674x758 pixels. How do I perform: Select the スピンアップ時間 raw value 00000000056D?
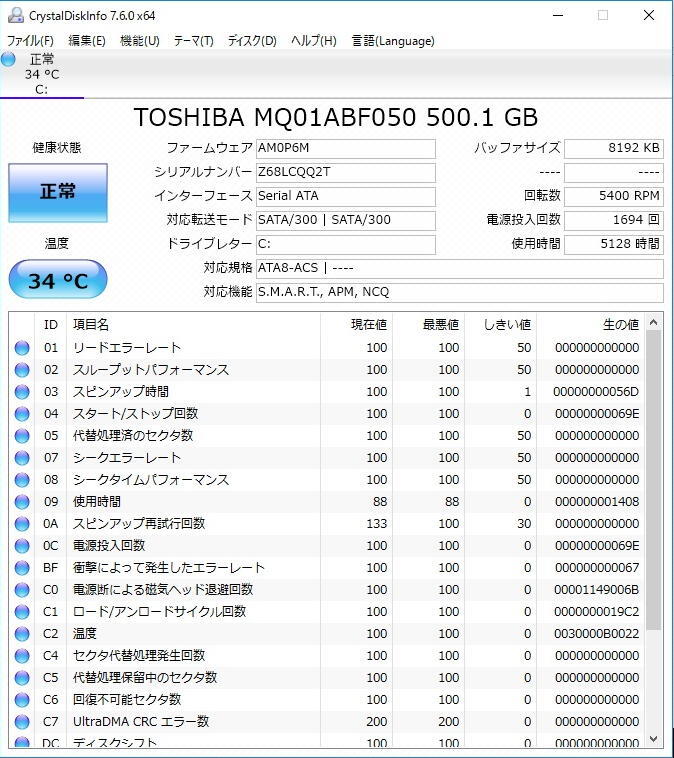point(596,392)
